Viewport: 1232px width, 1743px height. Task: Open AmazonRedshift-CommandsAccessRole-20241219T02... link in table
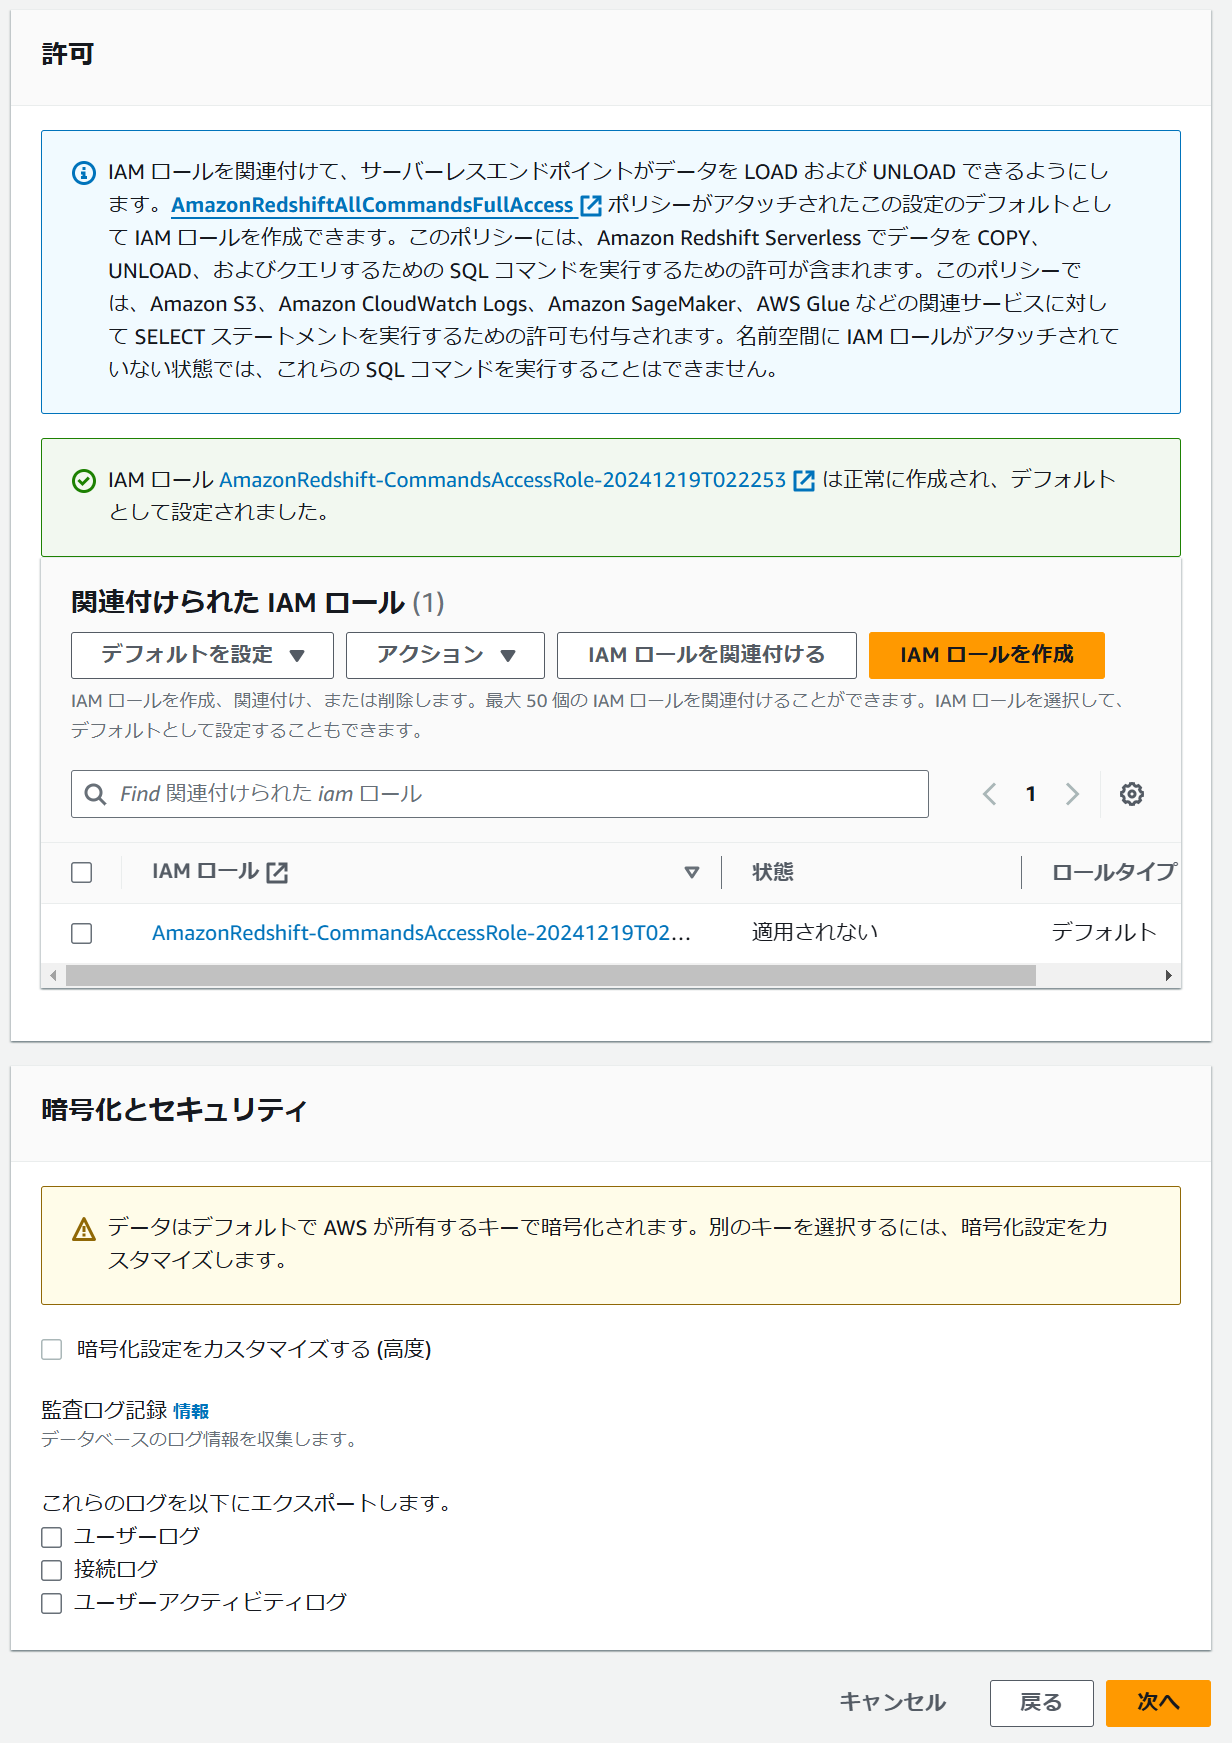click(x=421, y=933)
